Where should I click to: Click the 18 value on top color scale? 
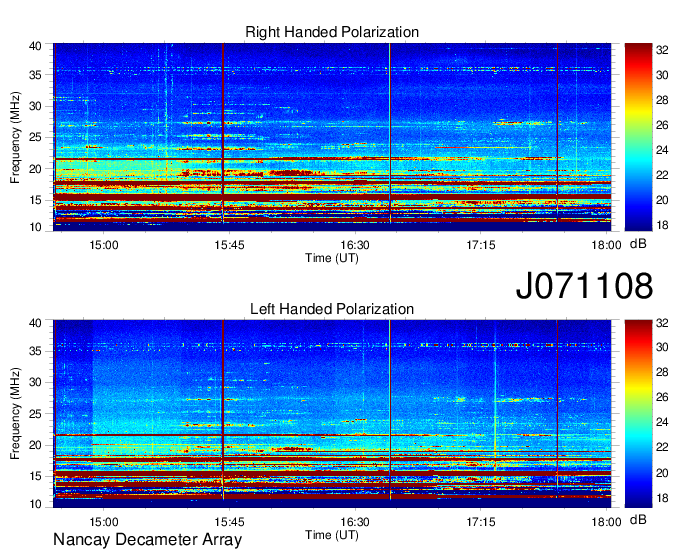point(662,225)
